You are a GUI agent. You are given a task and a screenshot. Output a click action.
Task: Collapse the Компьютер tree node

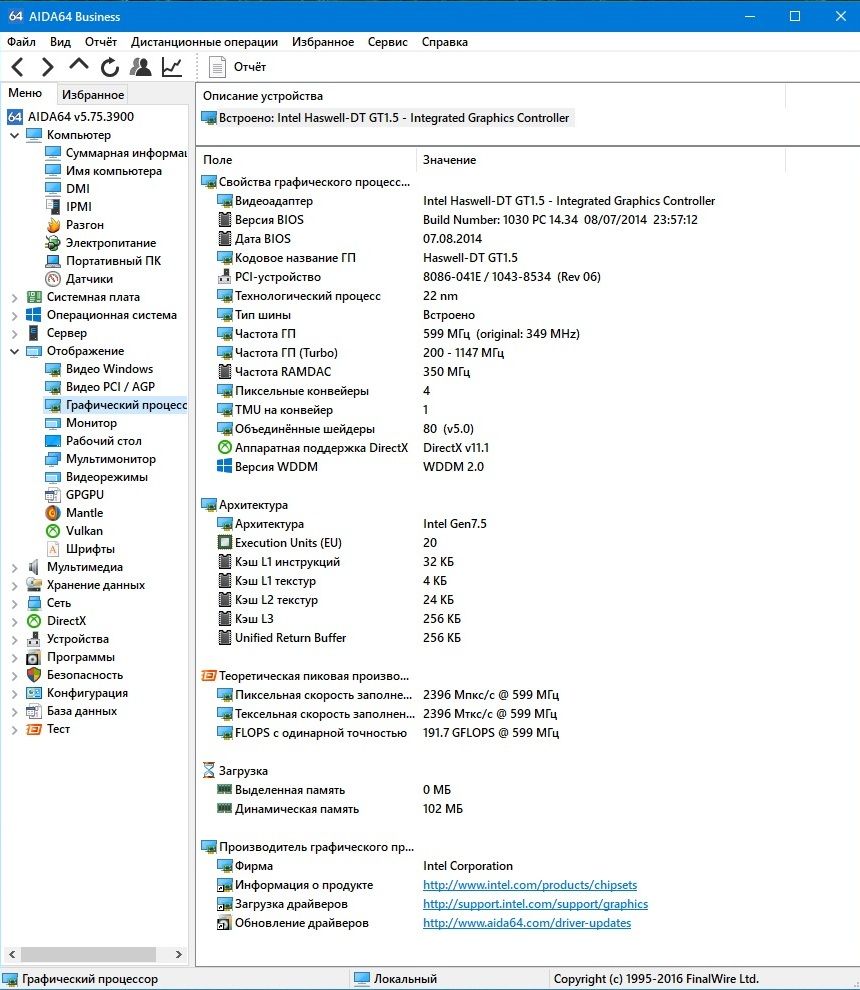[15, 135]
